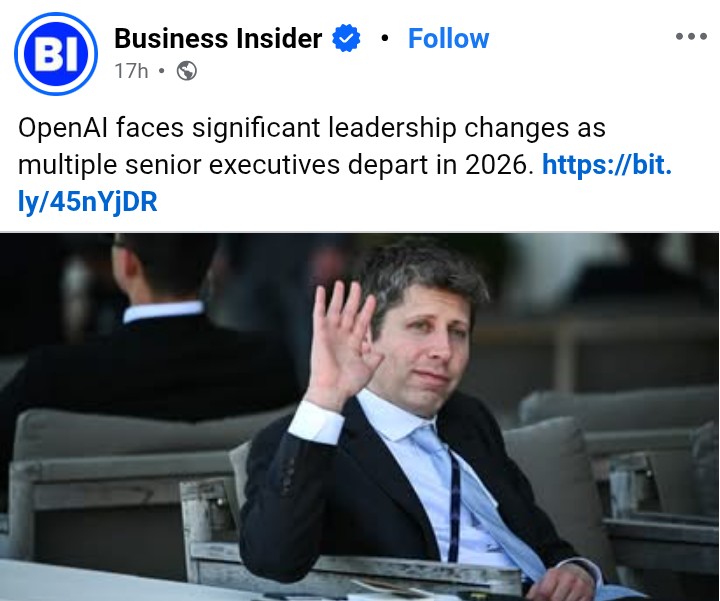Screen dimensions: 720x601
Task: Open the three-dot post options menu
Action: (691, 36)
